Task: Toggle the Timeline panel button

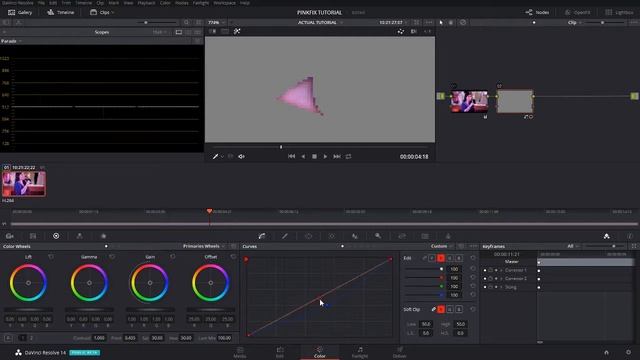Action: pyautogui.click(x=60, y=12)
